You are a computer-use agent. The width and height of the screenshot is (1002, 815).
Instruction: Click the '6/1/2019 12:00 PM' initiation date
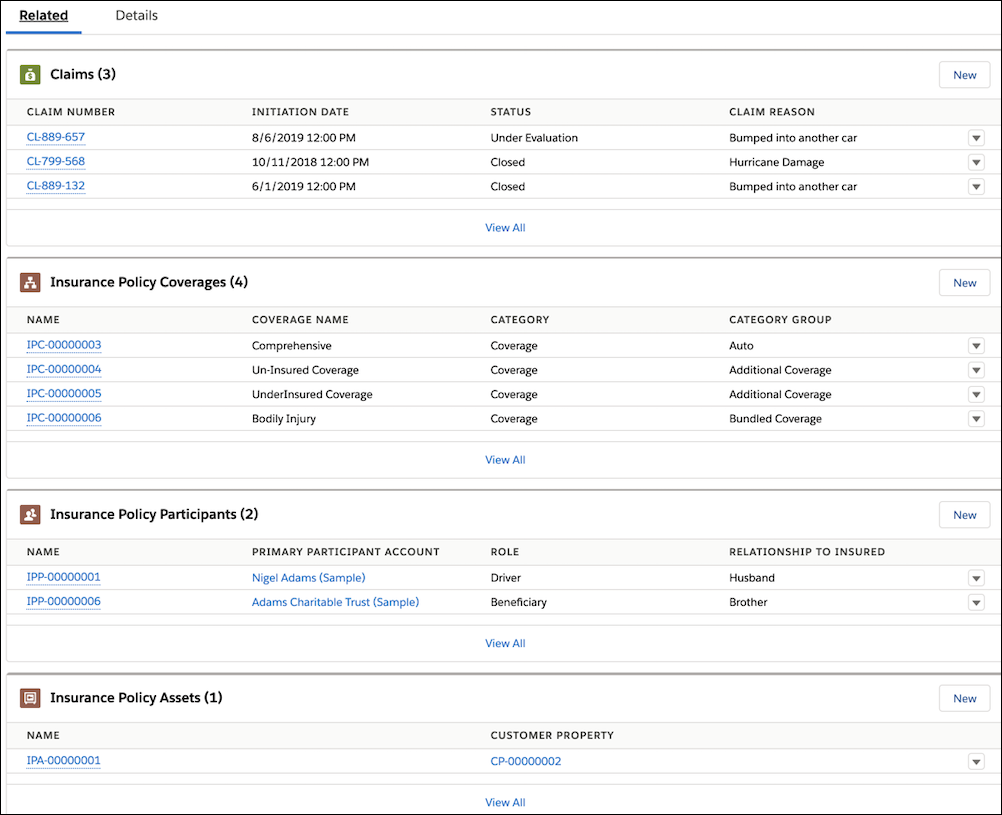coord(304,187)
